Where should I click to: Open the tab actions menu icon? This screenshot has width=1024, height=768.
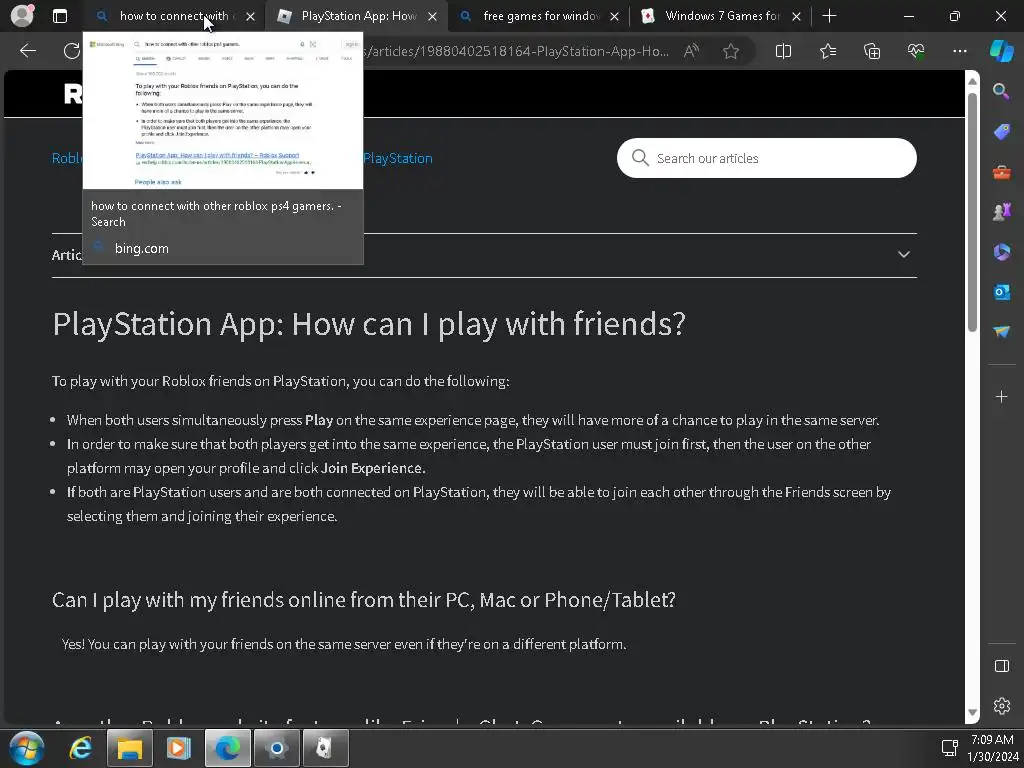(59, 16)
